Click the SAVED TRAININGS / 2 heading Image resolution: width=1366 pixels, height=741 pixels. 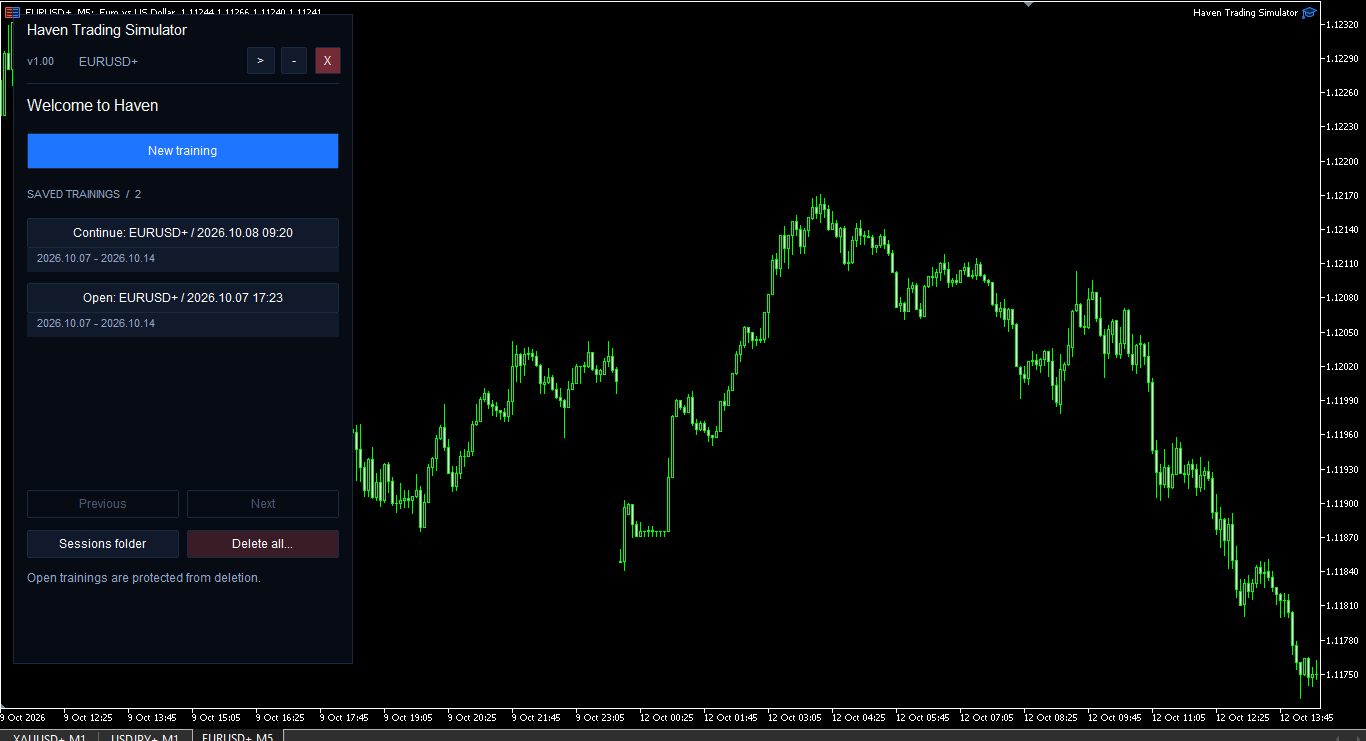(84, 195)
